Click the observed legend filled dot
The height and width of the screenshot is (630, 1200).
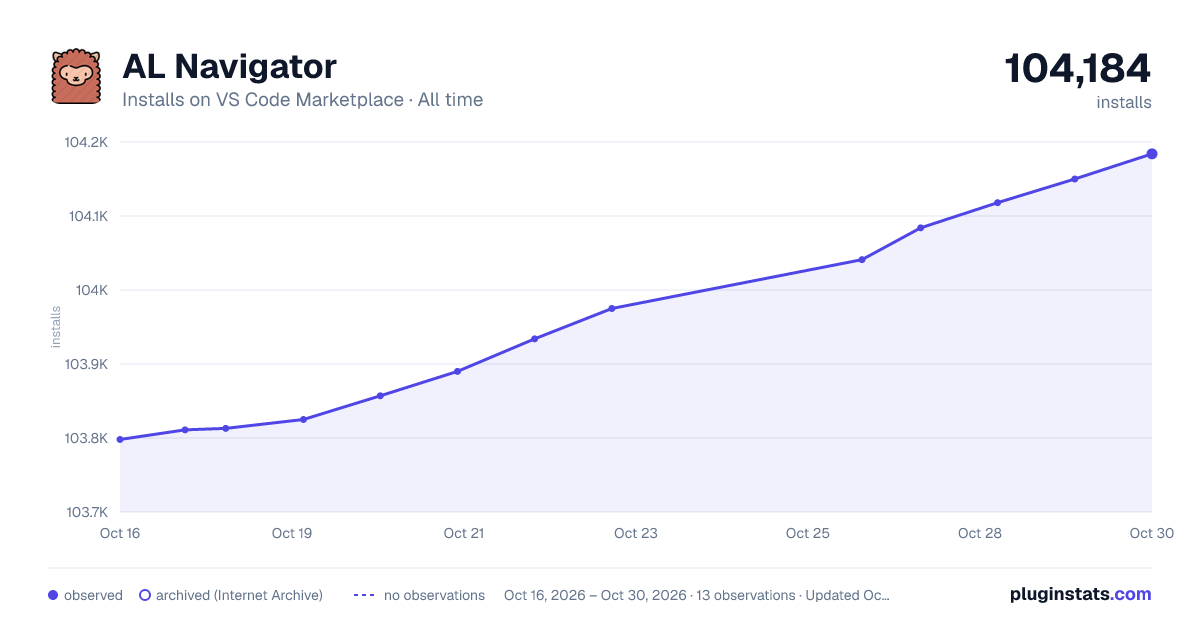(53, 595)
